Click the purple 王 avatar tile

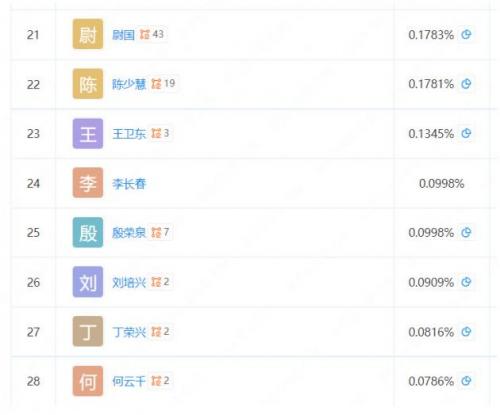click(x=88, y=133)
